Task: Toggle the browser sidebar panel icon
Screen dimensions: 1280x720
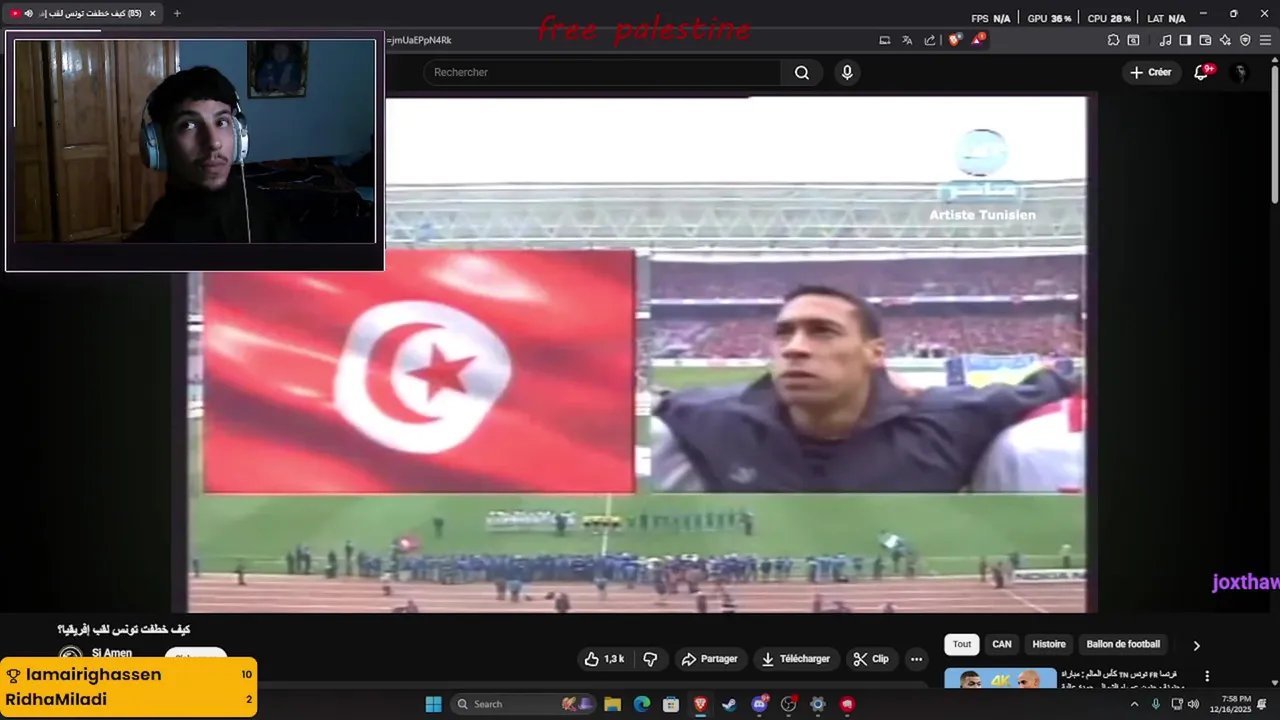Action: tap(1185, 40)
